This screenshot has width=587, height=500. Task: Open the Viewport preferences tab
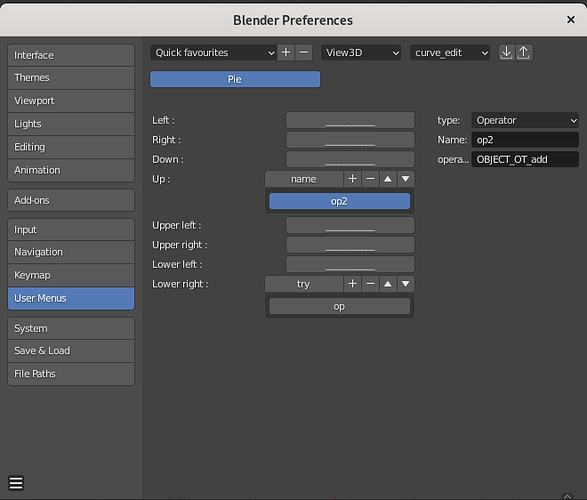point(71,101)
